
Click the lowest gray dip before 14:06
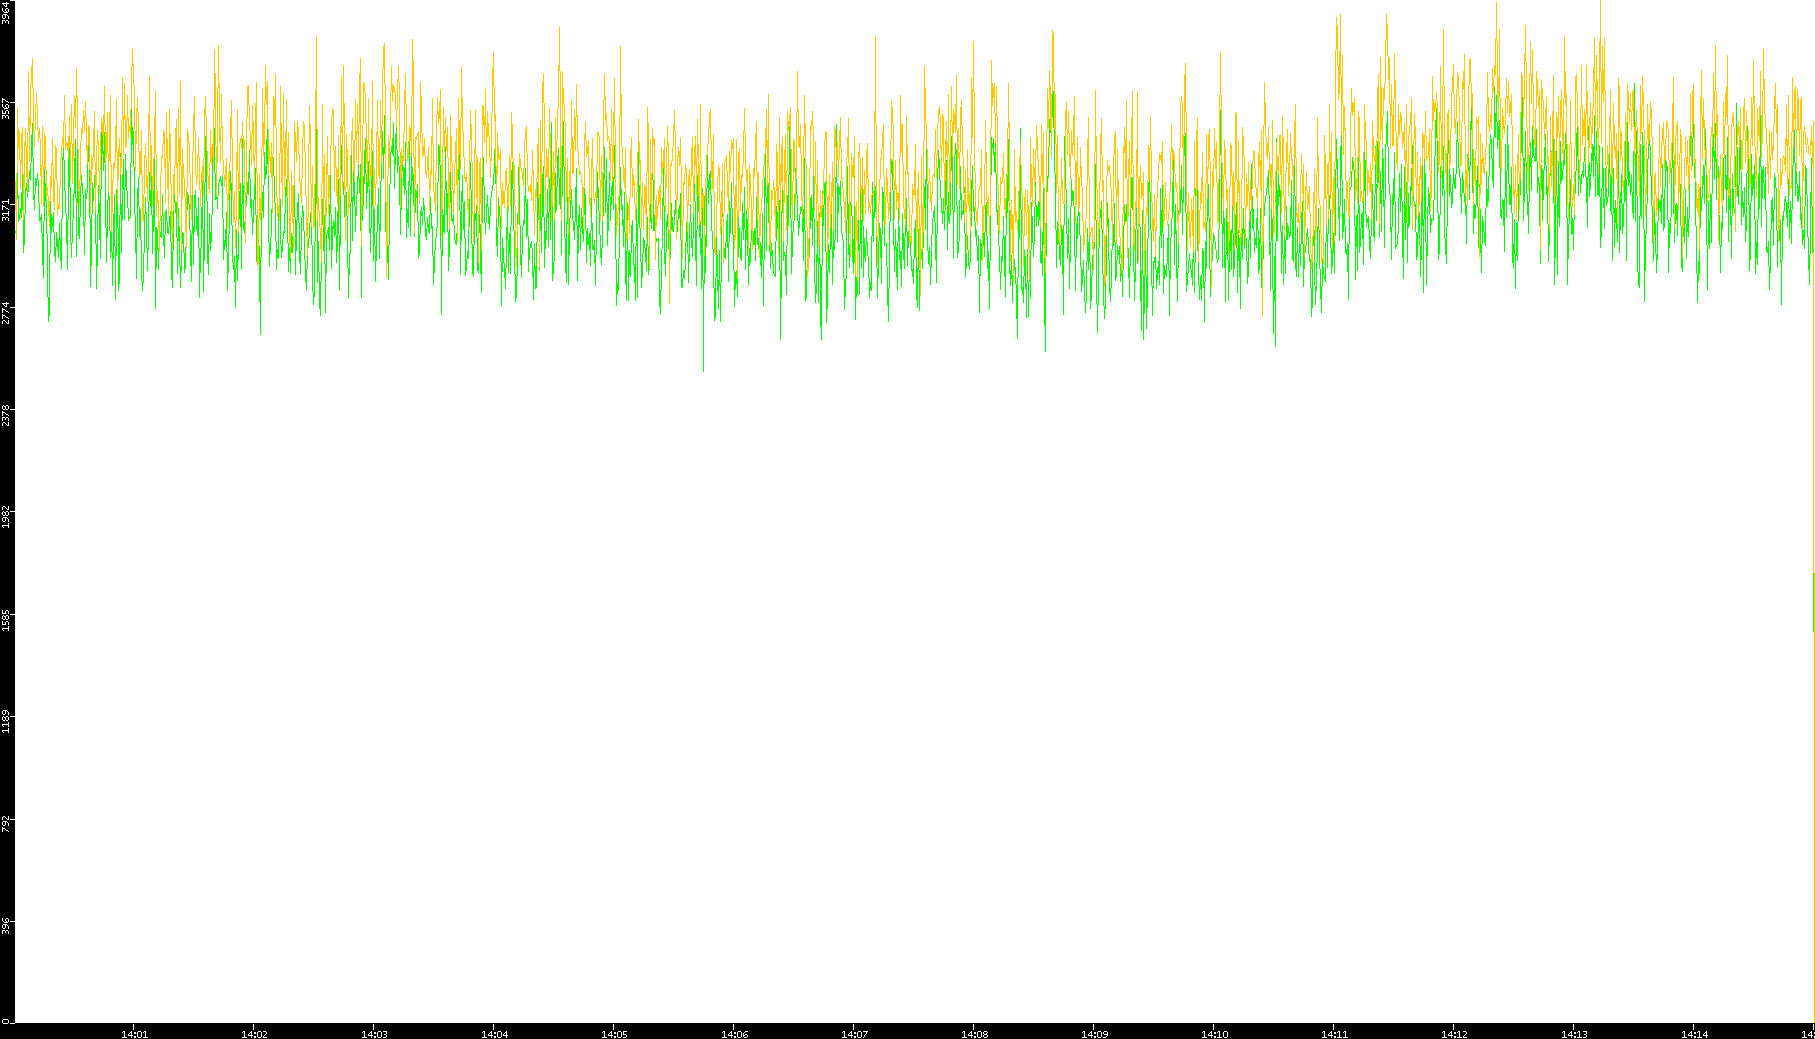click(x=703, y=366)
